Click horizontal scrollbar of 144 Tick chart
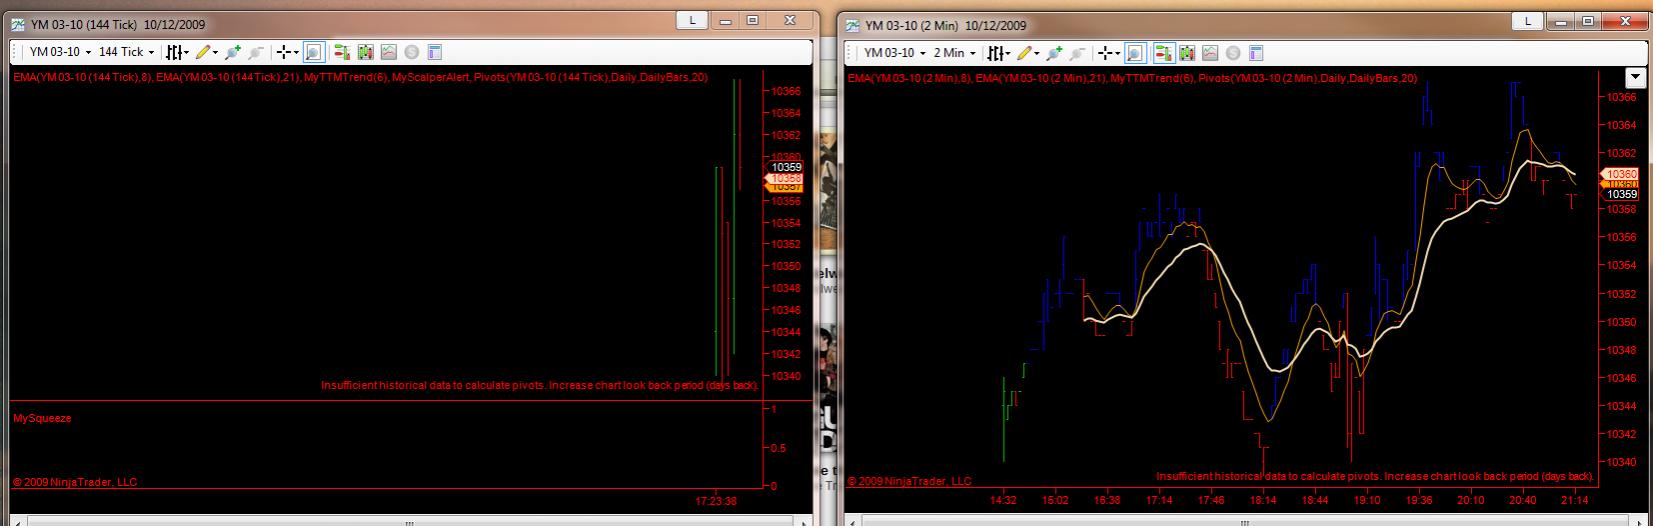 [408, 521]
